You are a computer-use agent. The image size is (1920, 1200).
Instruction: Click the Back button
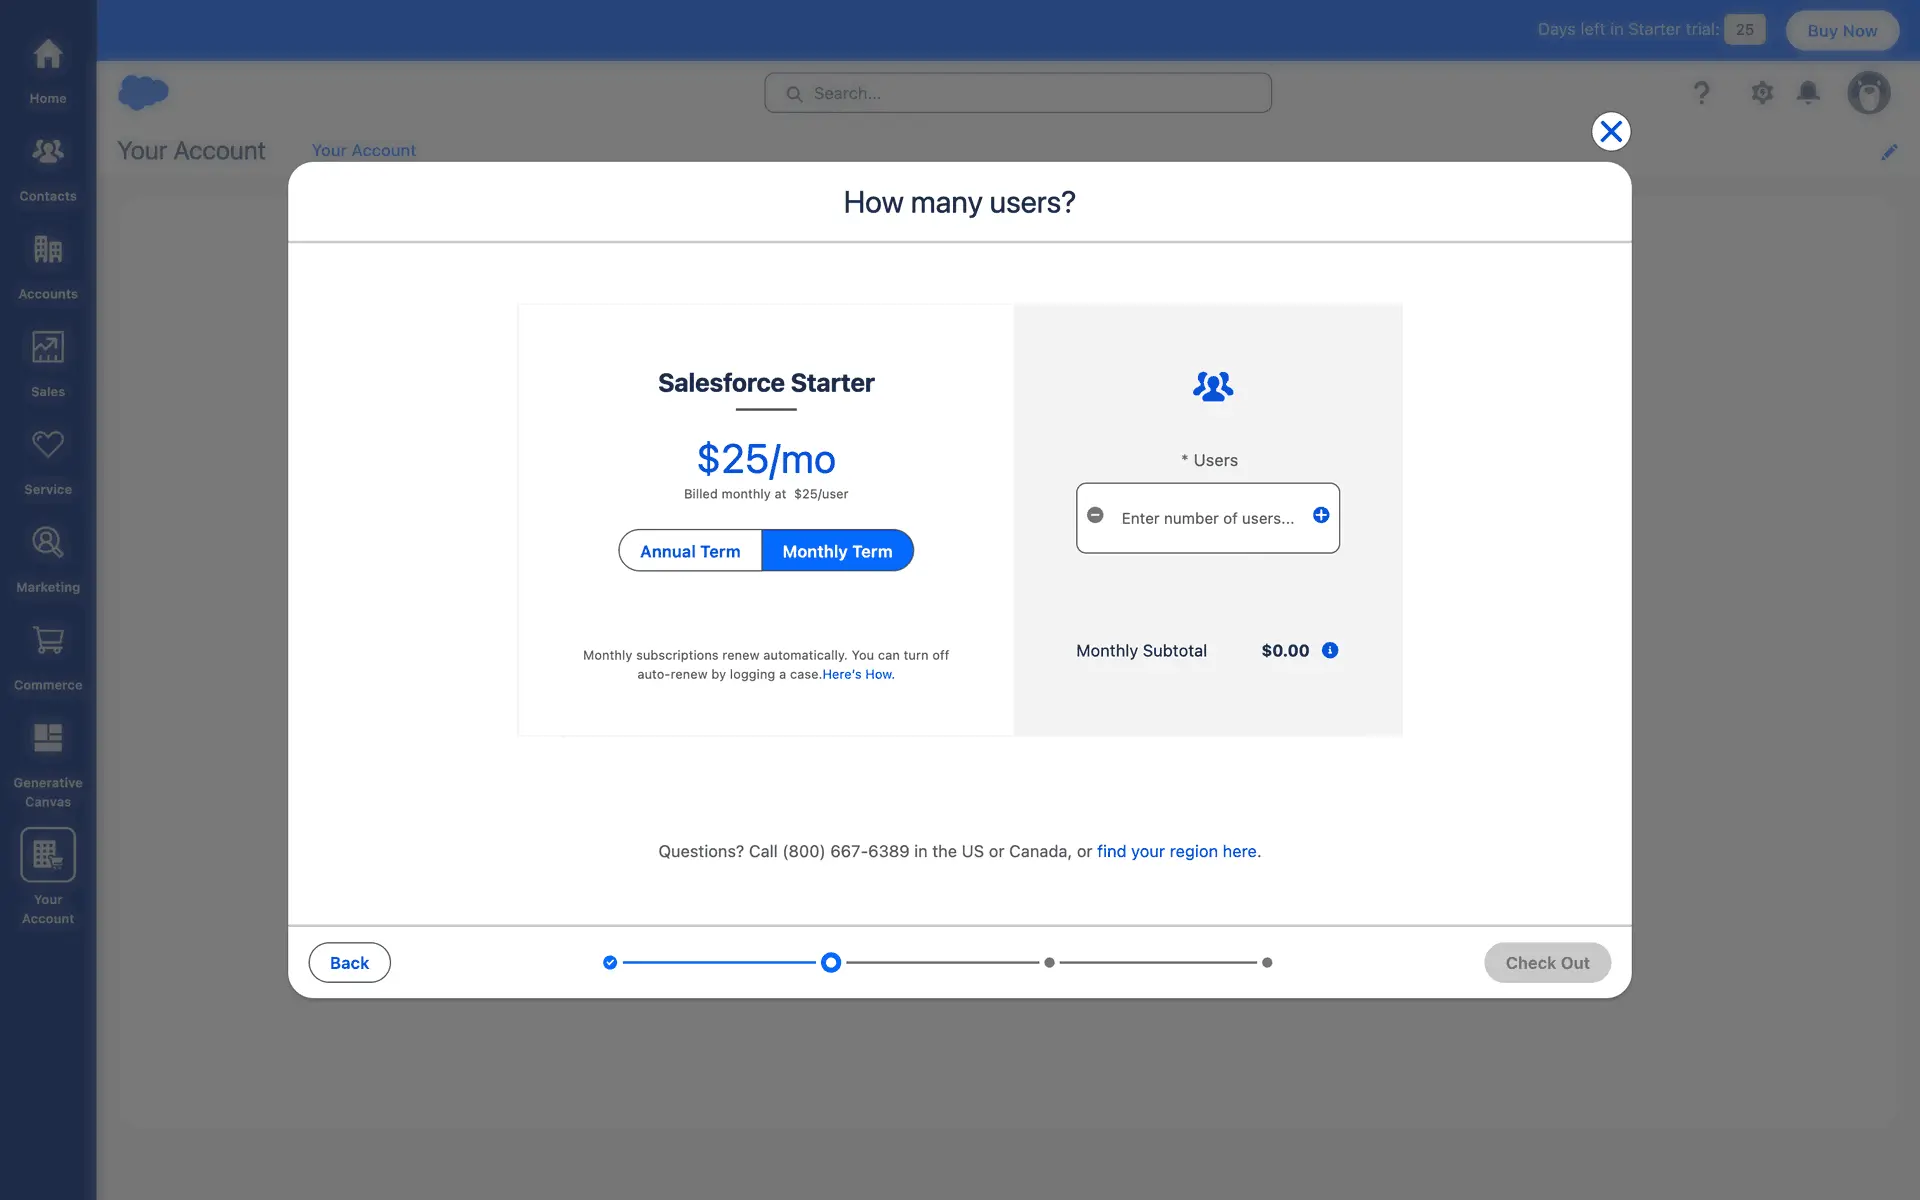coord(349,963)
